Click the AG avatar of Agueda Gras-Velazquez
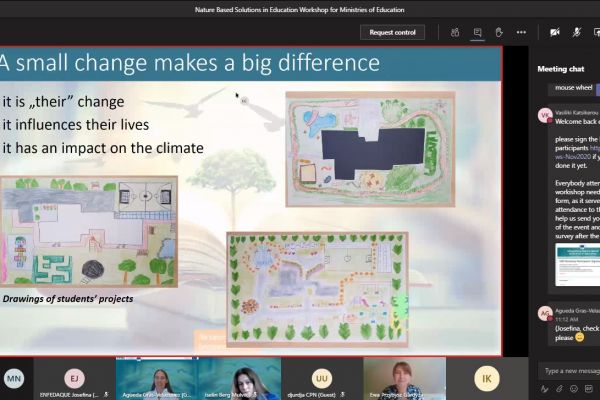The width and height of the screenshot is (600, 400). (545, 313)
